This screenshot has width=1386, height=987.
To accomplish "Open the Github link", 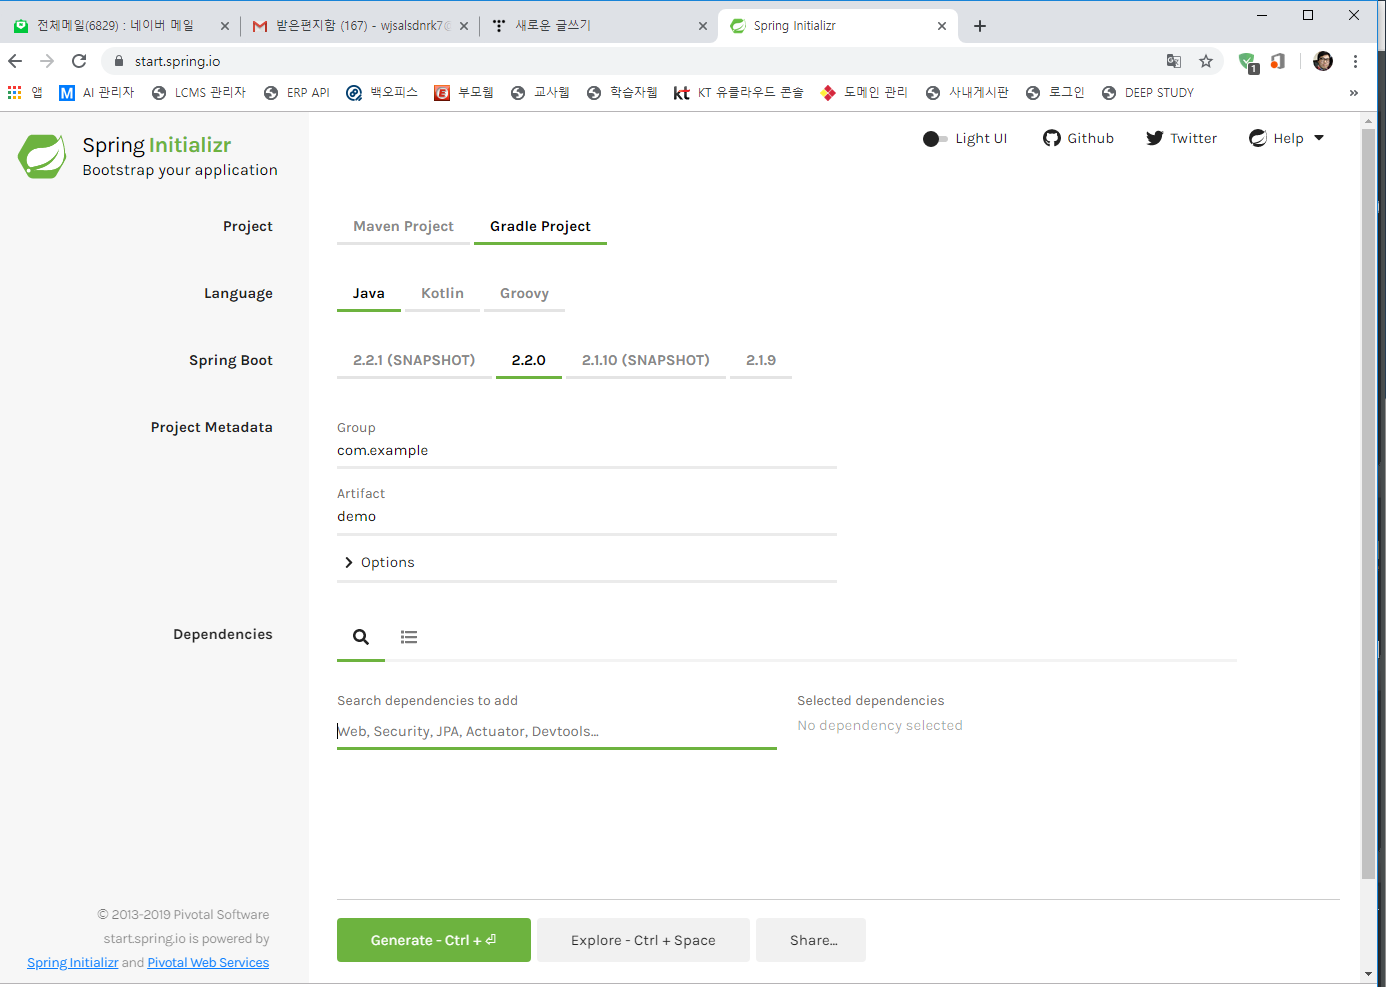I will 1078,138.
